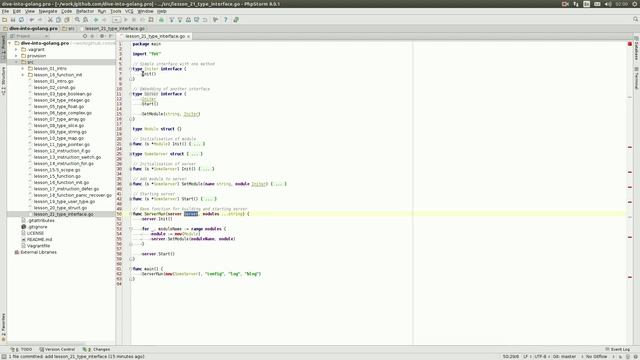Toggle the Terminal tool window on right edge

click(x=636, y=78)
